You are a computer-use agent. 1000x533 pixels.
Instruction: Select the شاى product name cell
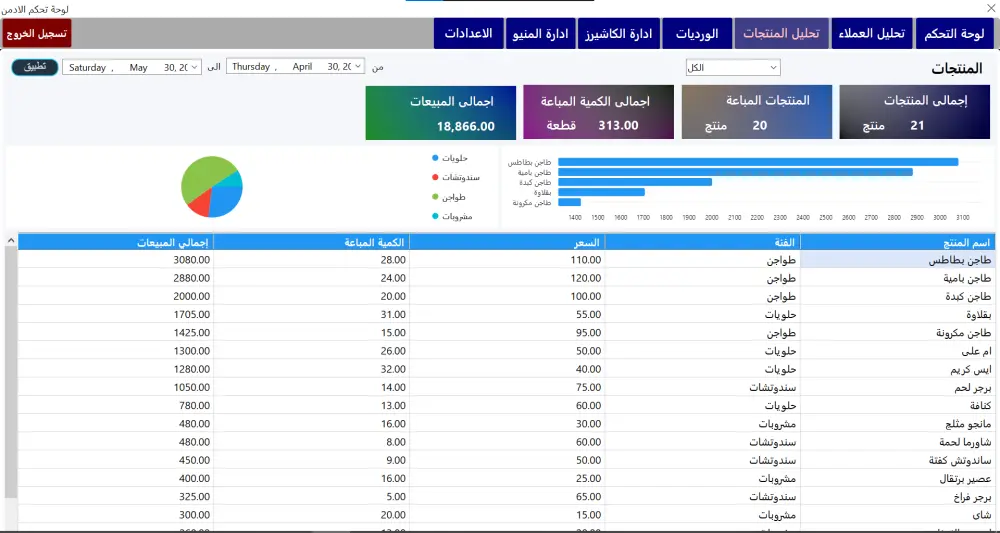pyautogui.click(x=897, y=515)
